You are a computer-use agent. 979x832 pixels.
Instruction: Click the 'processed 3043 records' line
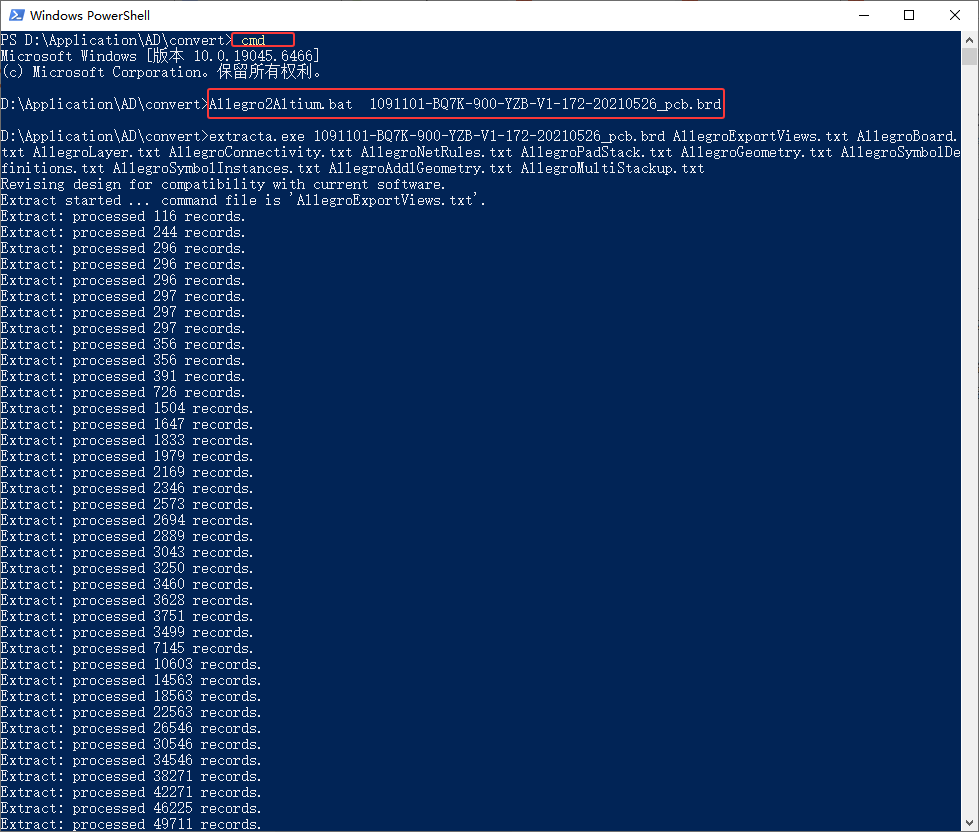coord(127,552)
